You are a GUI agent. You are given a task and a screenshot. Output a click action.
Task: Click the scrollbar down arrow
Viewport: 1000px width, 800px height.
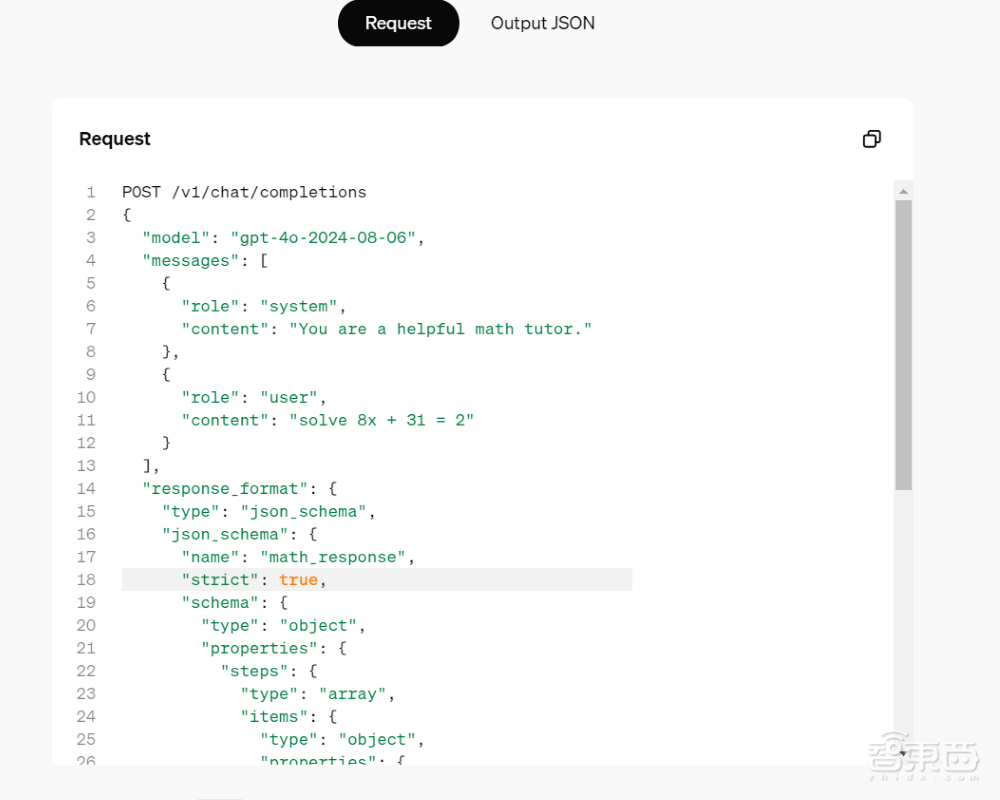903,753
